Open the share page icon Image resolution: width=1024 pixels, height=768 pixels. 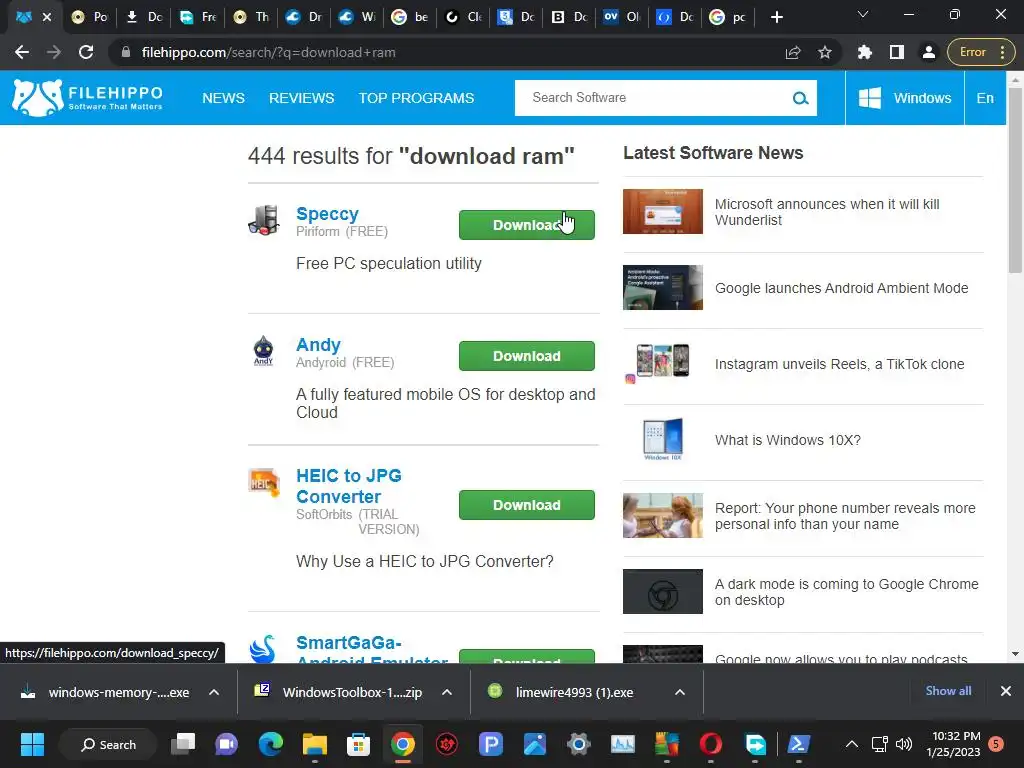click(x=793, y=52)
